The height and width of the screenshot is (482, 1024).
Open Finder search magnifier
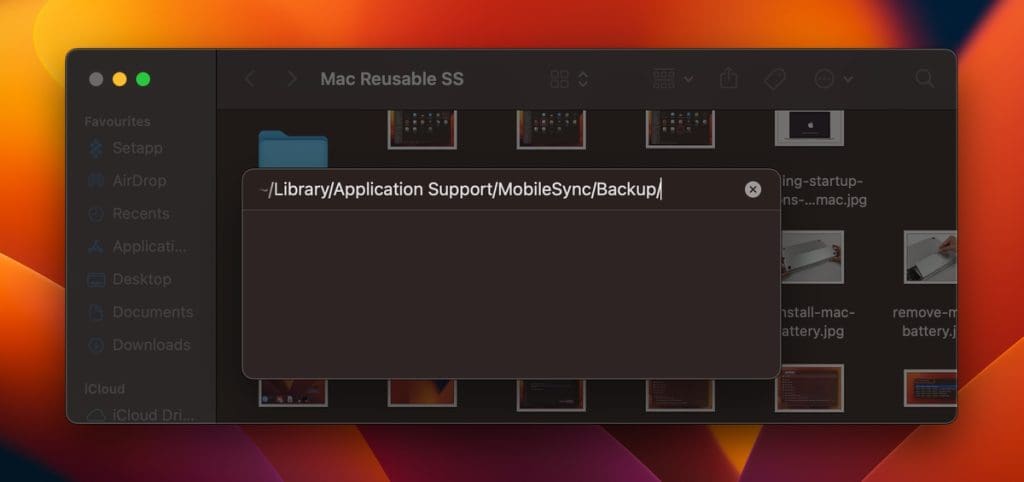click(x=924, y=79)
